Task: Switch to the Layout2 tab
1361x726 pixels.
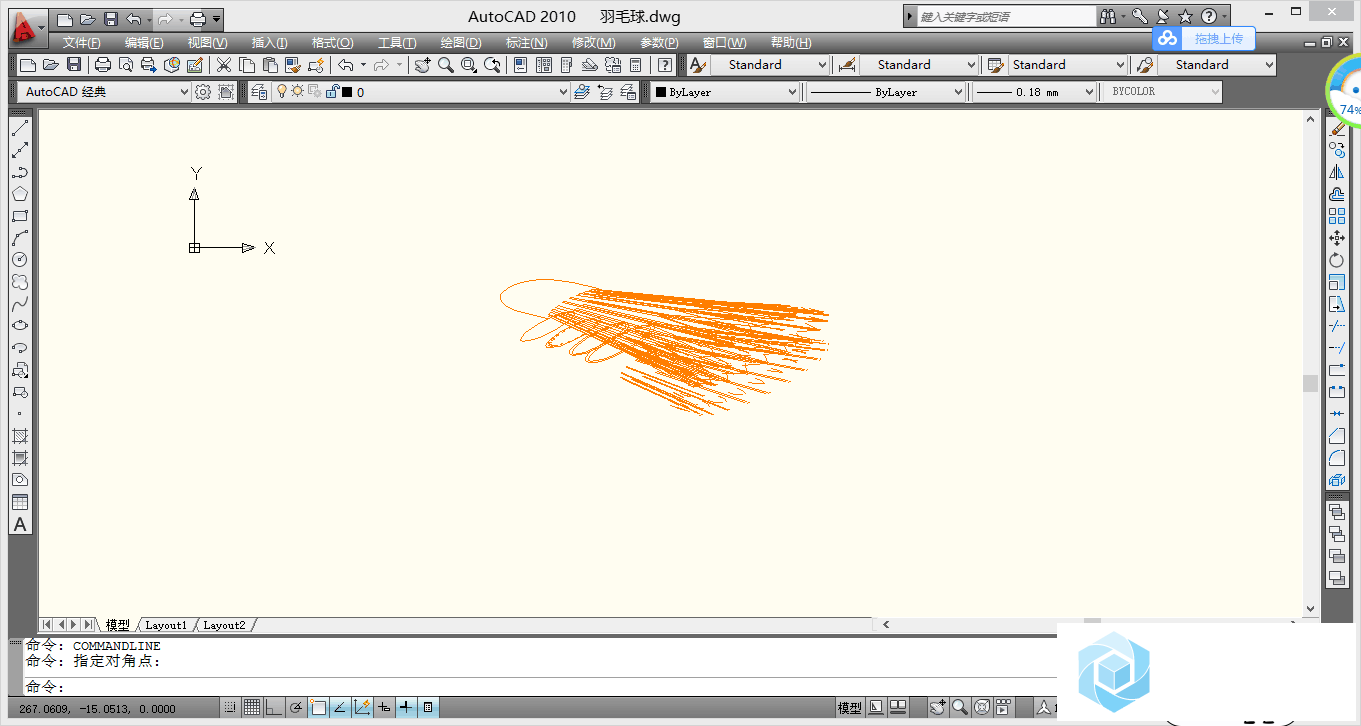Action: click(224, 625)
